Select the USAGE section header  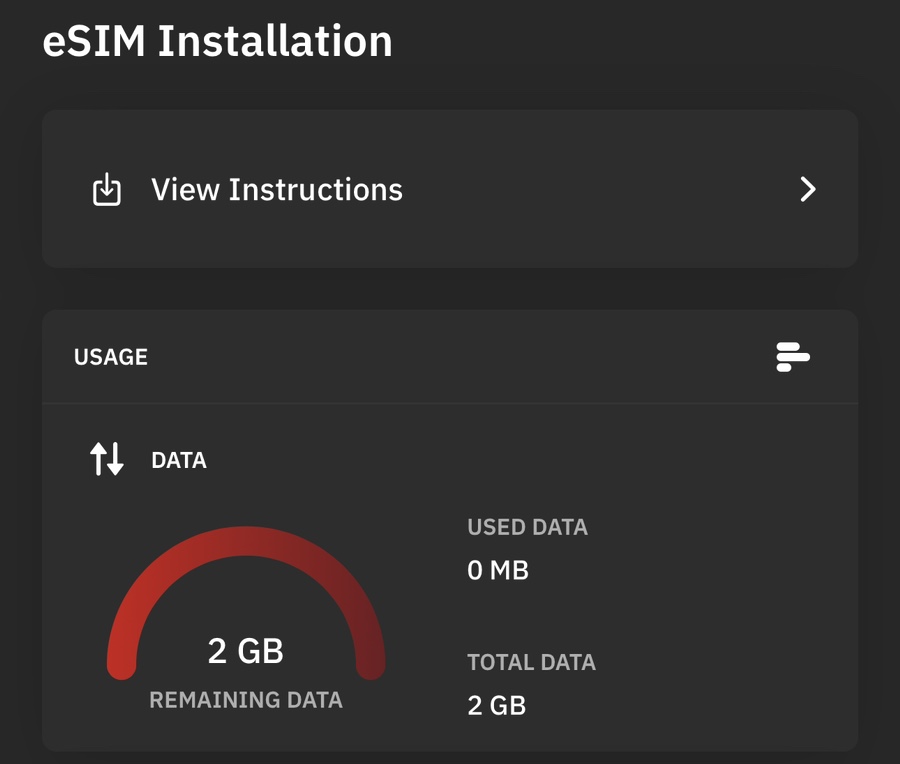tap(111, 356)
